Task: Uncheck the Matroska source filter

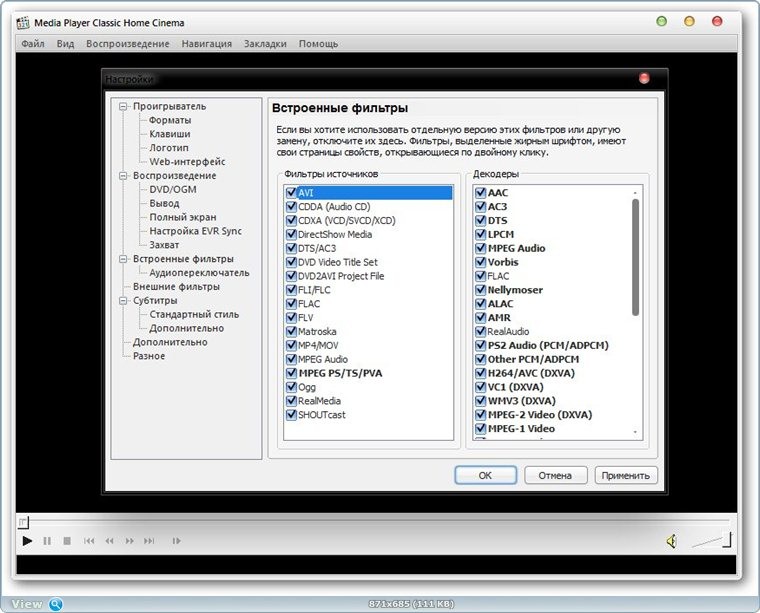Action: [291, 332]
